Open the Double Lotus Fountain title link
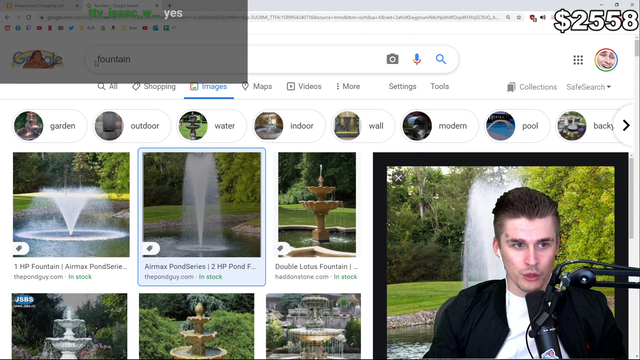 pyautogui.click(x=316, y=267)
